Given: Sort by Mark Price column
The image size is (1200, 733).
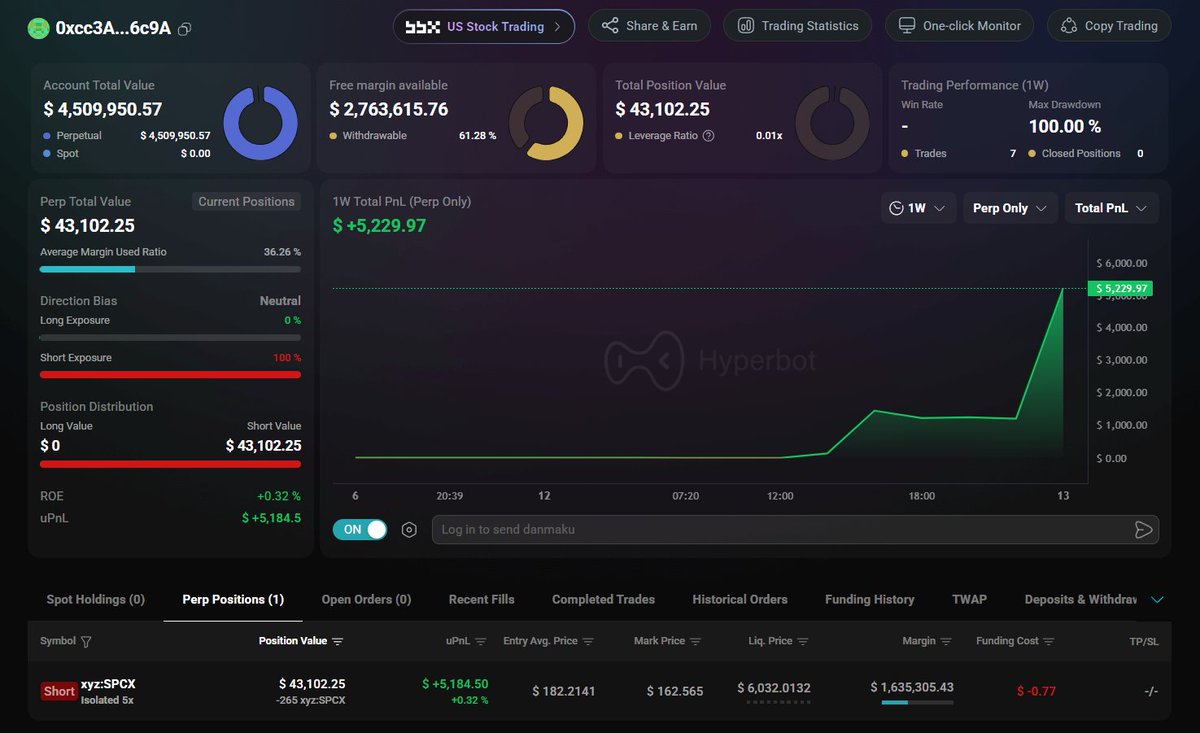Looking at the screenshot, I should (x=696, y=642).
